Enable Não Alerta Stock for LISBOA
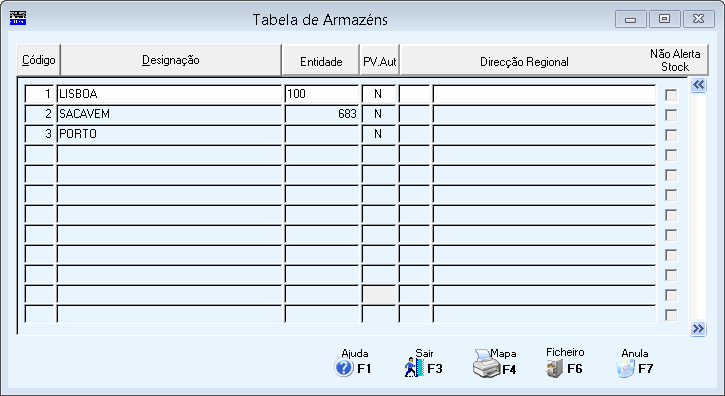The width and height of the screenshot is (725, 396). coord(671,95)
